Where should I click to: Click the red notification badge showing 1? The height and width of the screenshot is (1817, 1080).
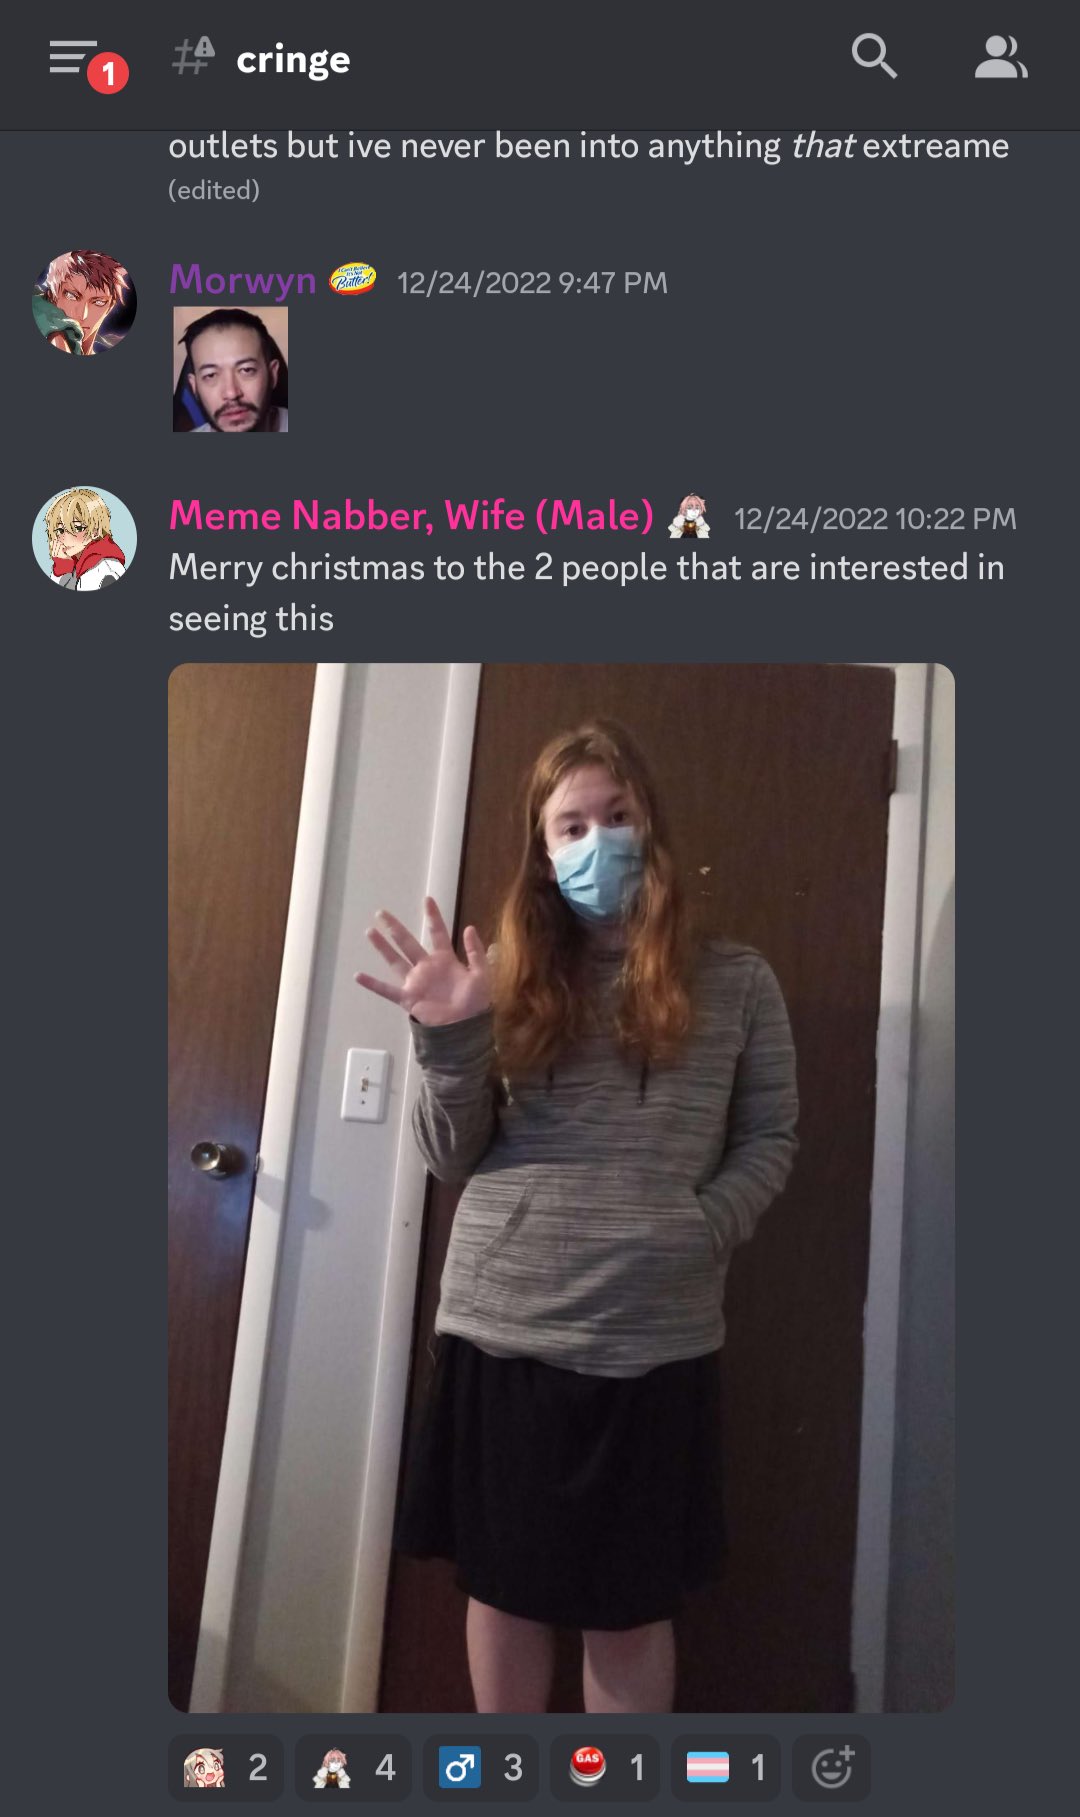(108, 73)
